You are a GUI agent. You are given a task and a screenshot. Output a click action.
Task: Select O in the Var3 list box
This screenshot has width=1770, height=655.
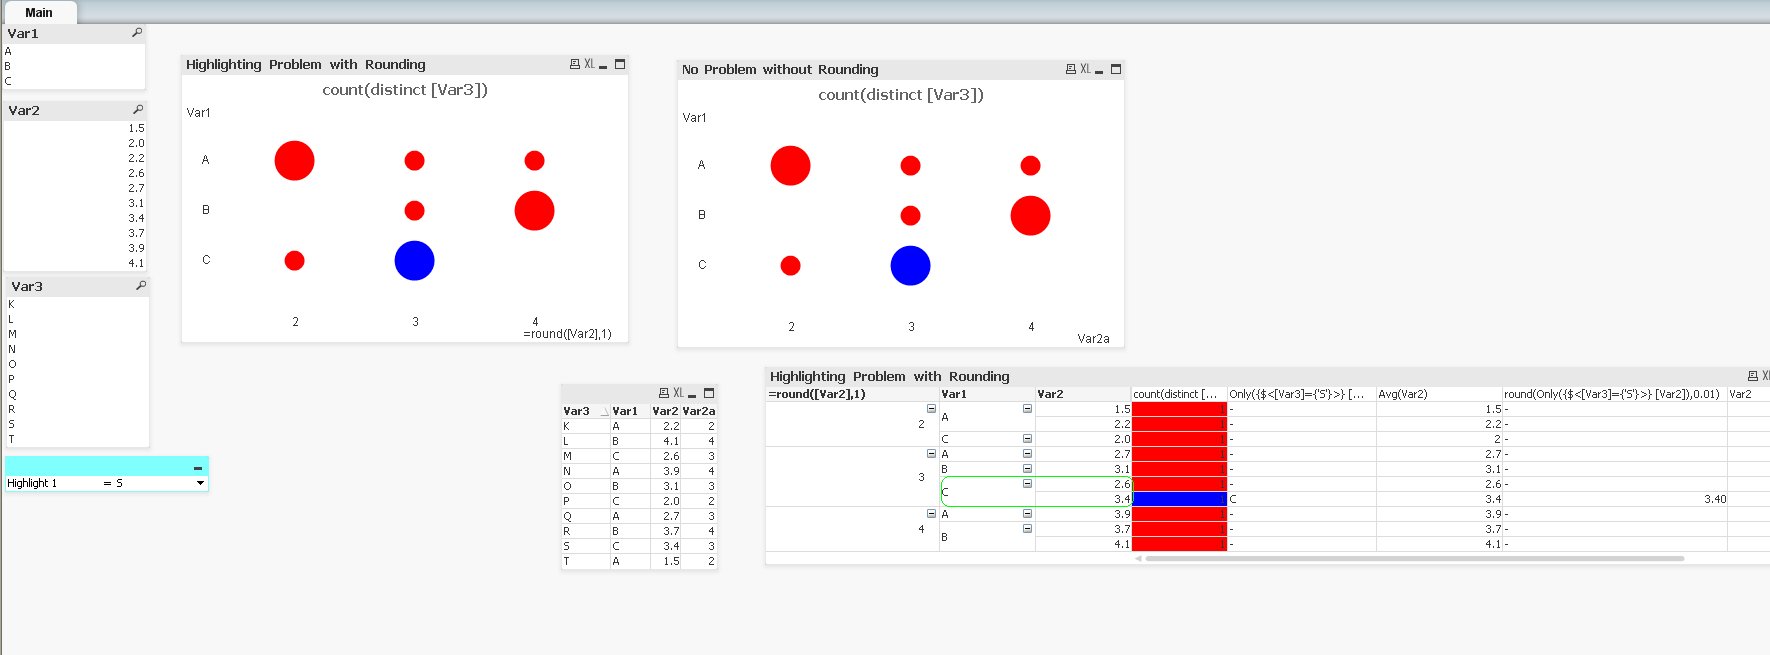pos(77,364)
